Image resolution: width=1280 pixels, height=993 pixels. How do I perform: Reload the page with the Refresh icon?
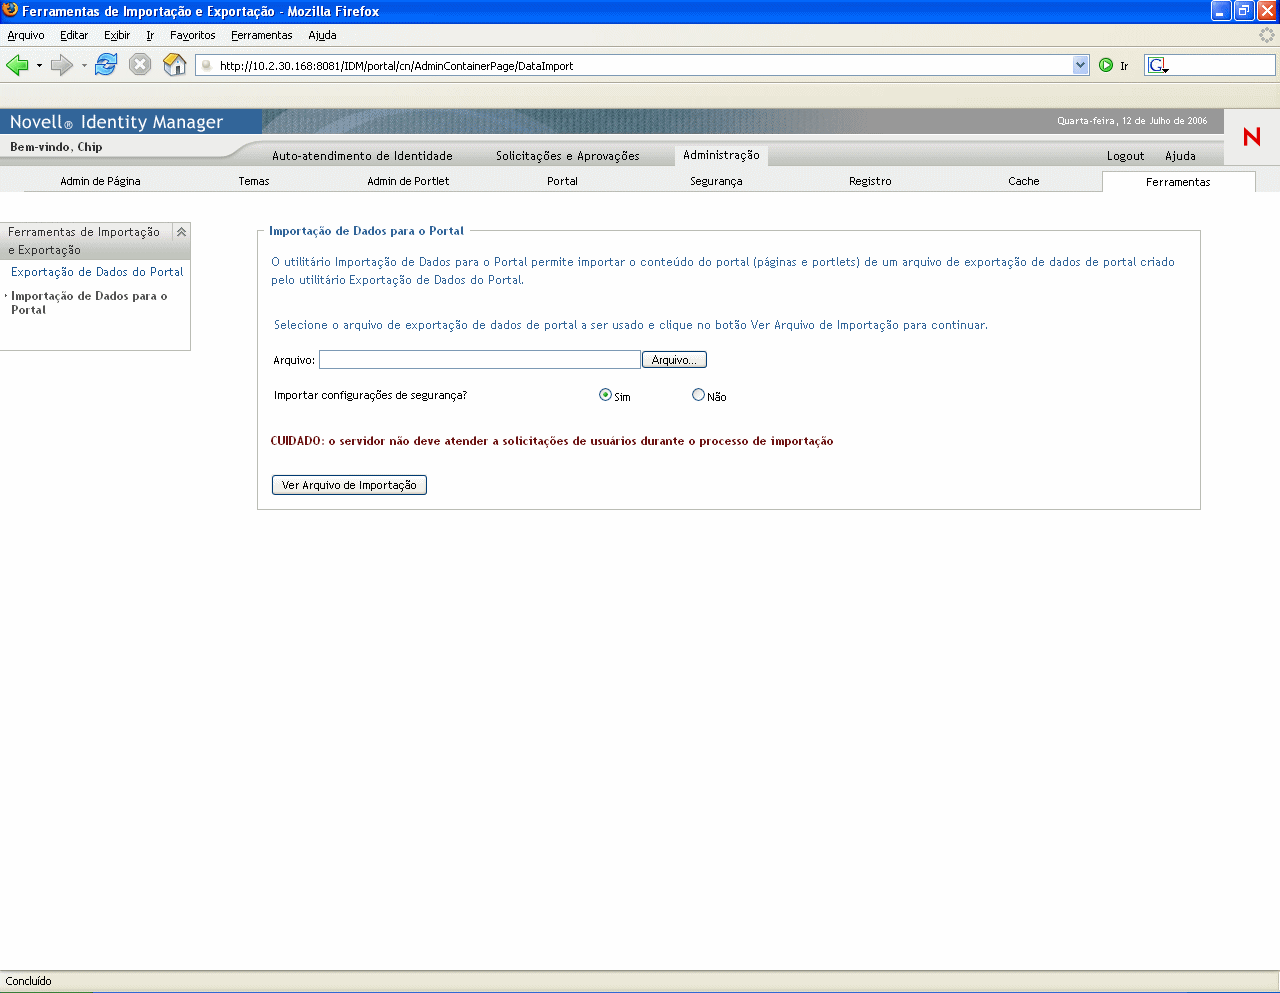[106, 65]
